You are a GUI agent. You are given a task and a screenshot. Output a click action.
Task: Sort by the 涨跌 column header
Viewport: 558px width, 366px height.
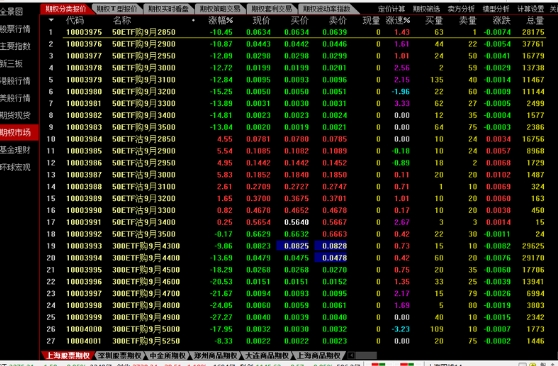click(x=502, y=21)
